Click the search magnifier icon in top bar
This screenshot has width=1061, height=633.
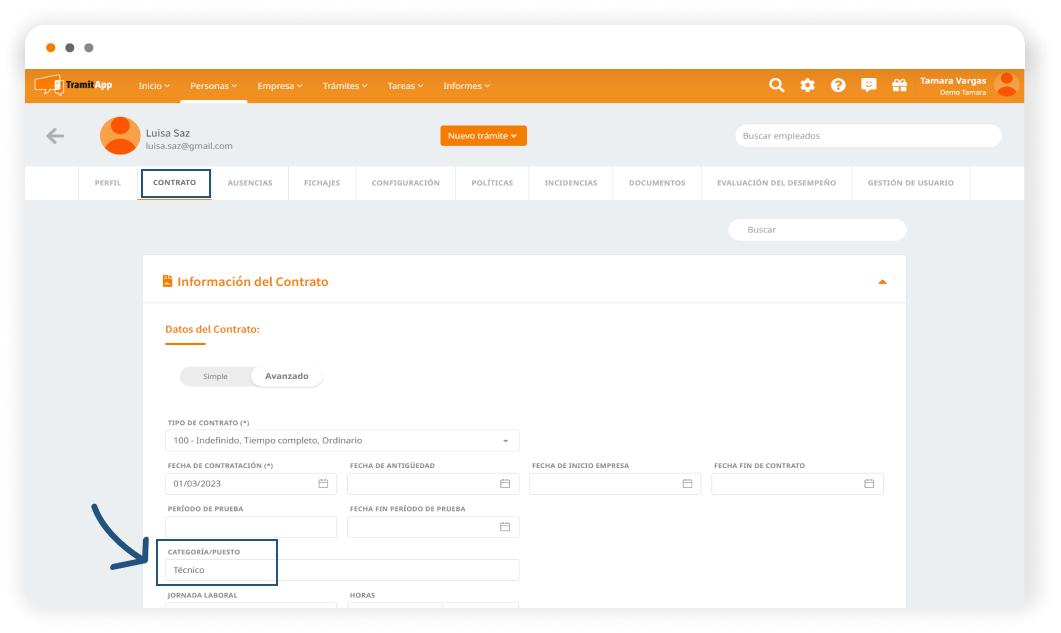(x=776, y=86)
